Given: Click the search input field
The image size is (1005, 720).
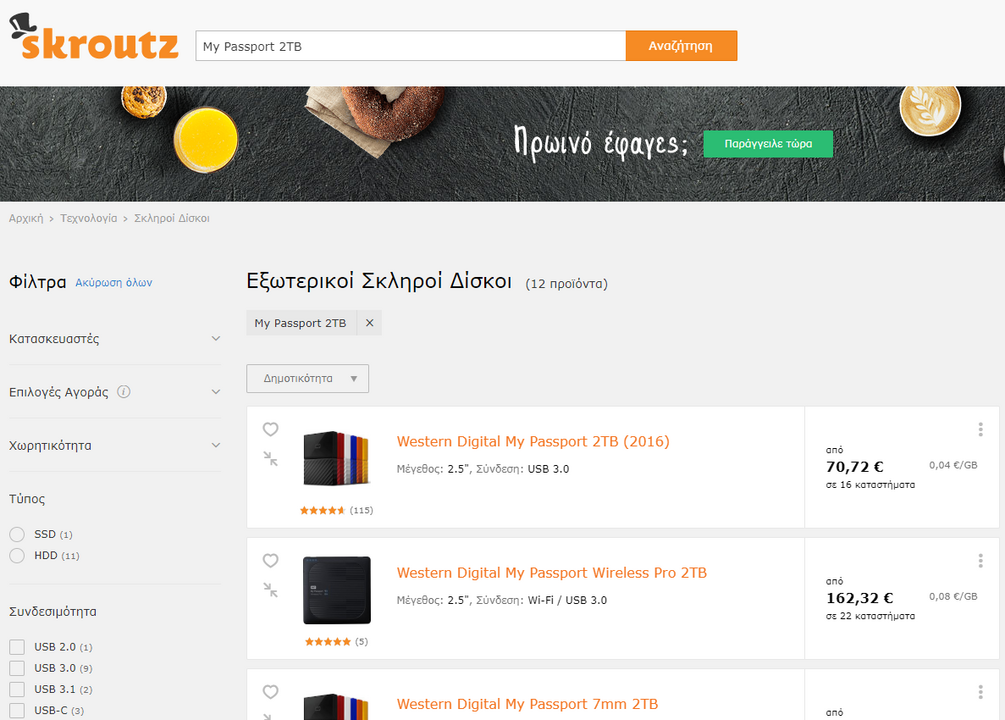Looking at the screenshot, I should point(411,46).
